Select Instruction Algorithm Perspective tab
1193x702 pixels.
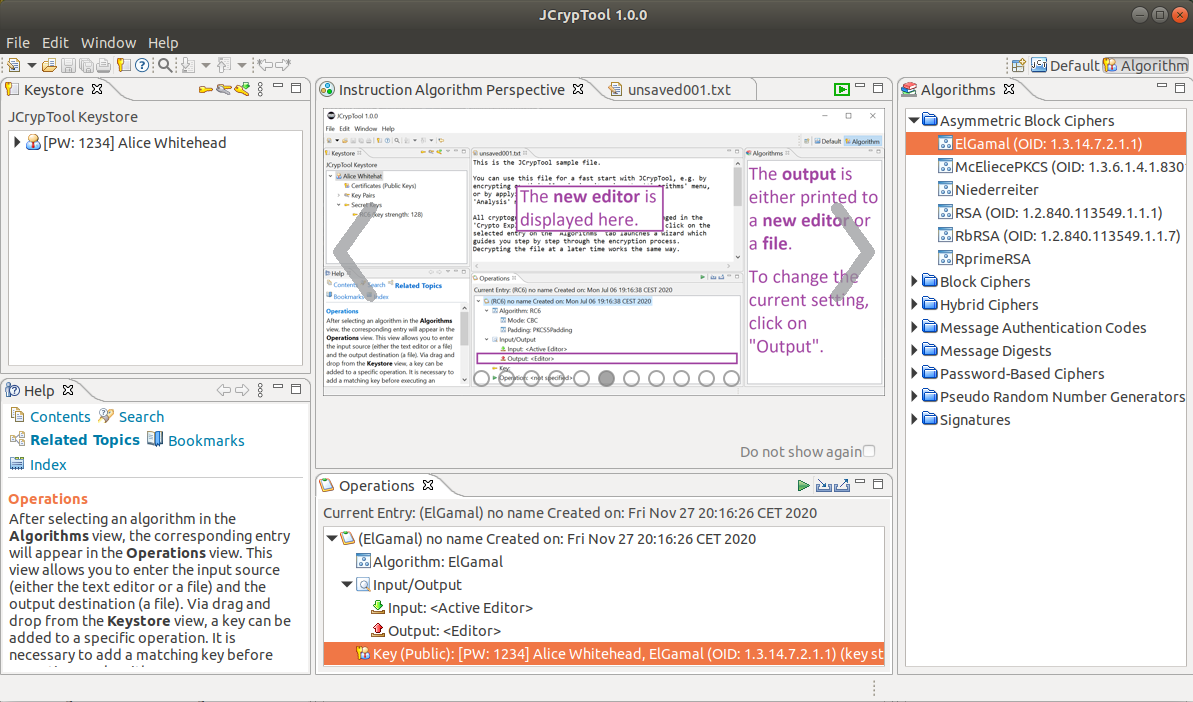[x=451, y=90]
